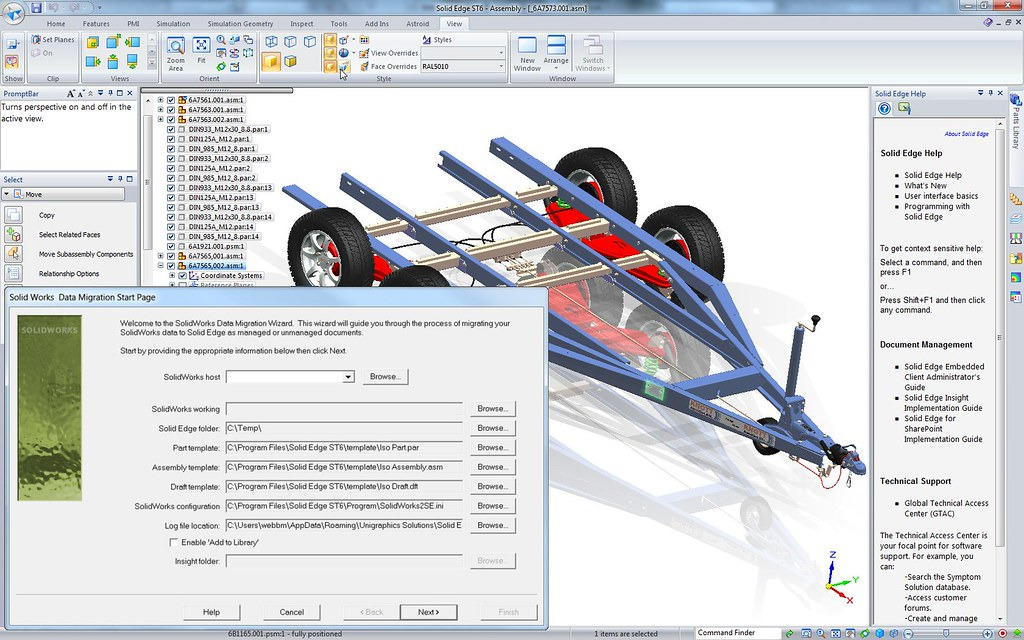Expand the 6A7563.001.asm:1 tree node

(160, 110)
